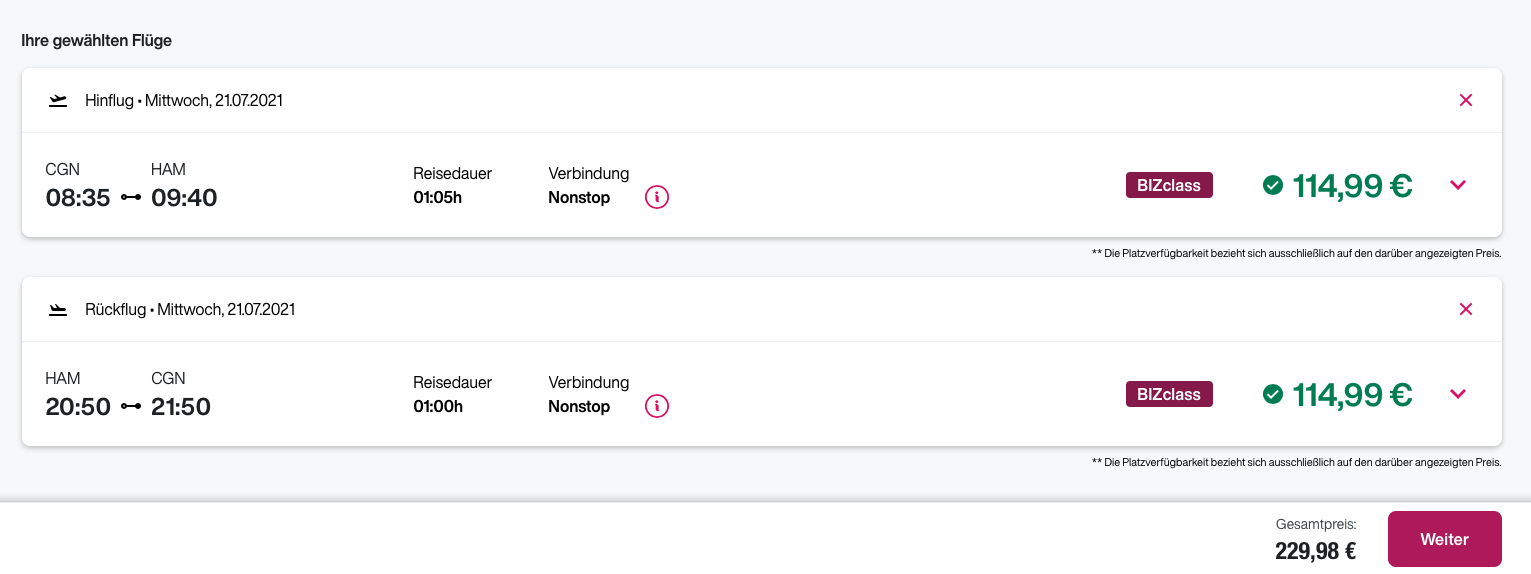Open connection info icon for HAM–CGN flight
The width and height of the screenshot is (1531, 574).
(x=657, y=406)
